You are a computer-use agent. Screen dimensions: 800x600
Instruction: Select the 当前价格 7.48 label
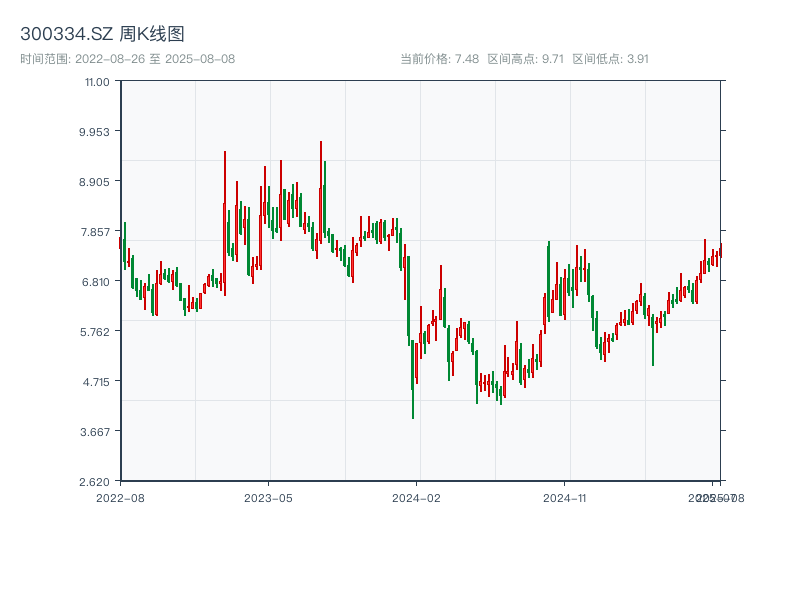(x=439, y=59)
